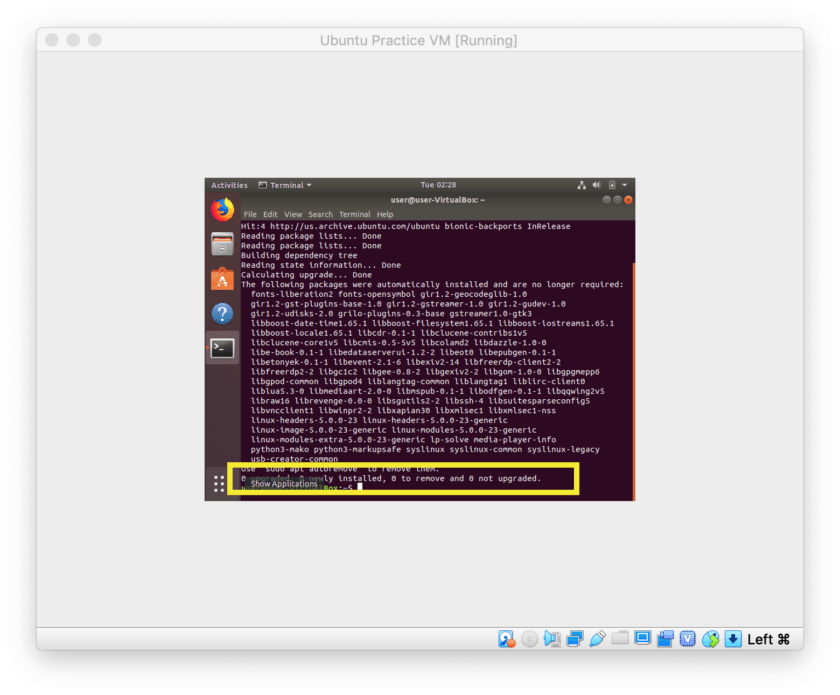Click the hard disk activity indicator

click(506, 639)
